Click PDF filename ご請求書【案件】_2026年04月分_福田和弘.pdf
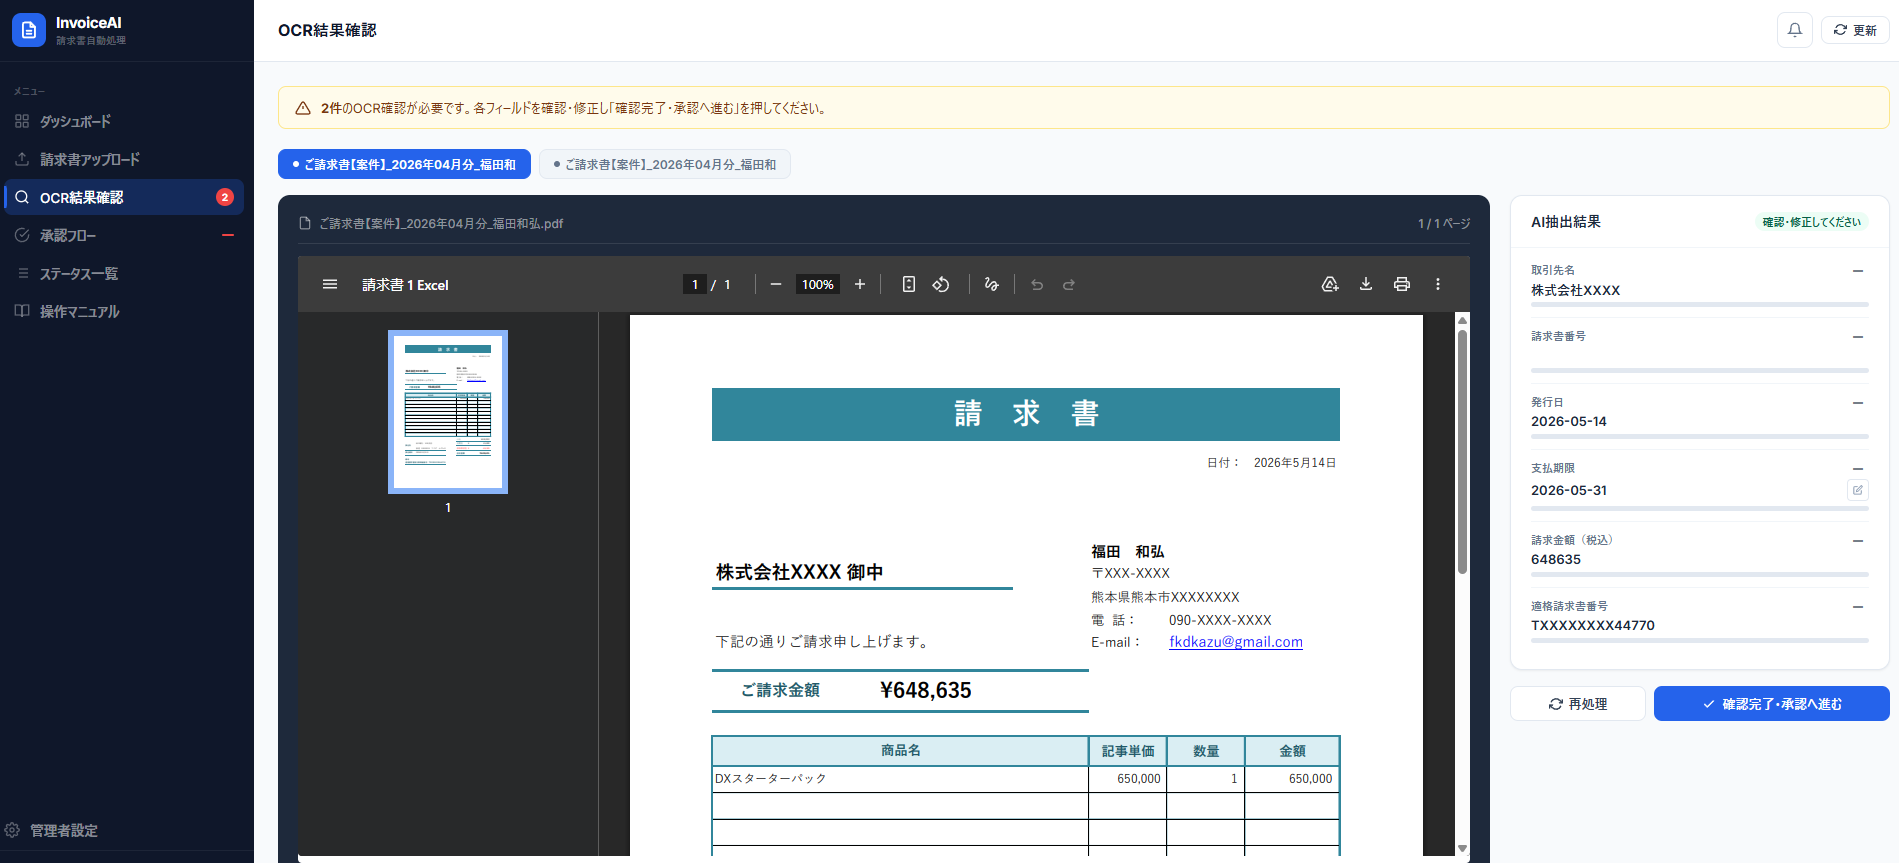The image size is (1899, 863). point(441,223)
